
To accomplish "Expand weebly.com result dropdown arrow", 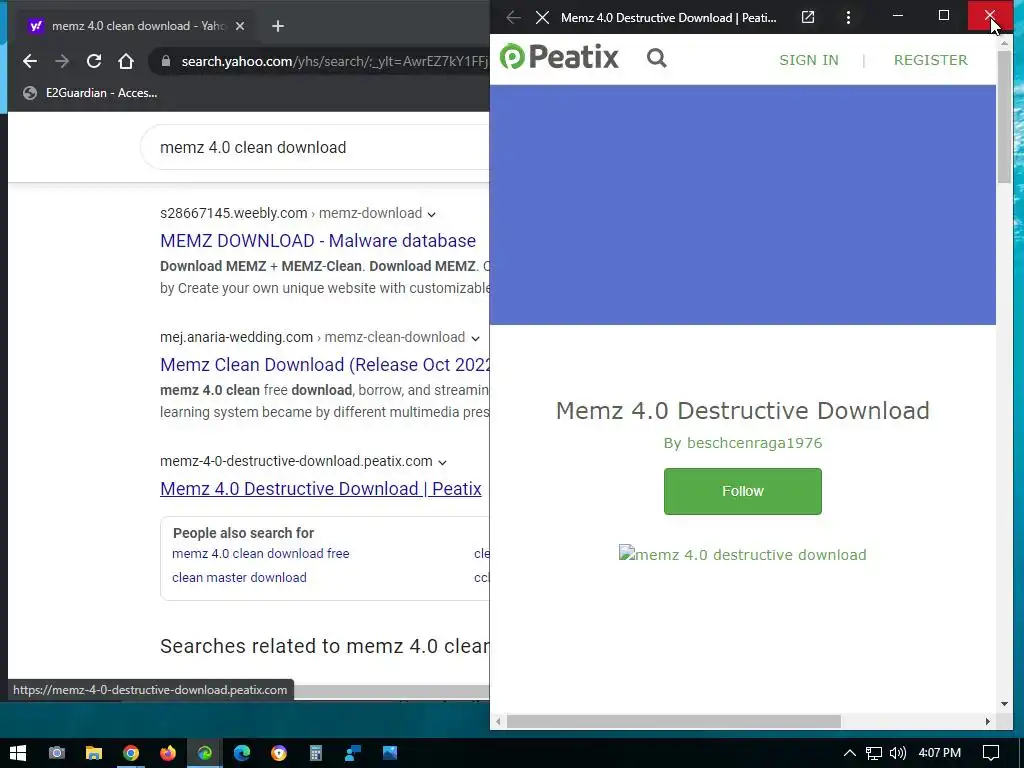I will [431, 214].
